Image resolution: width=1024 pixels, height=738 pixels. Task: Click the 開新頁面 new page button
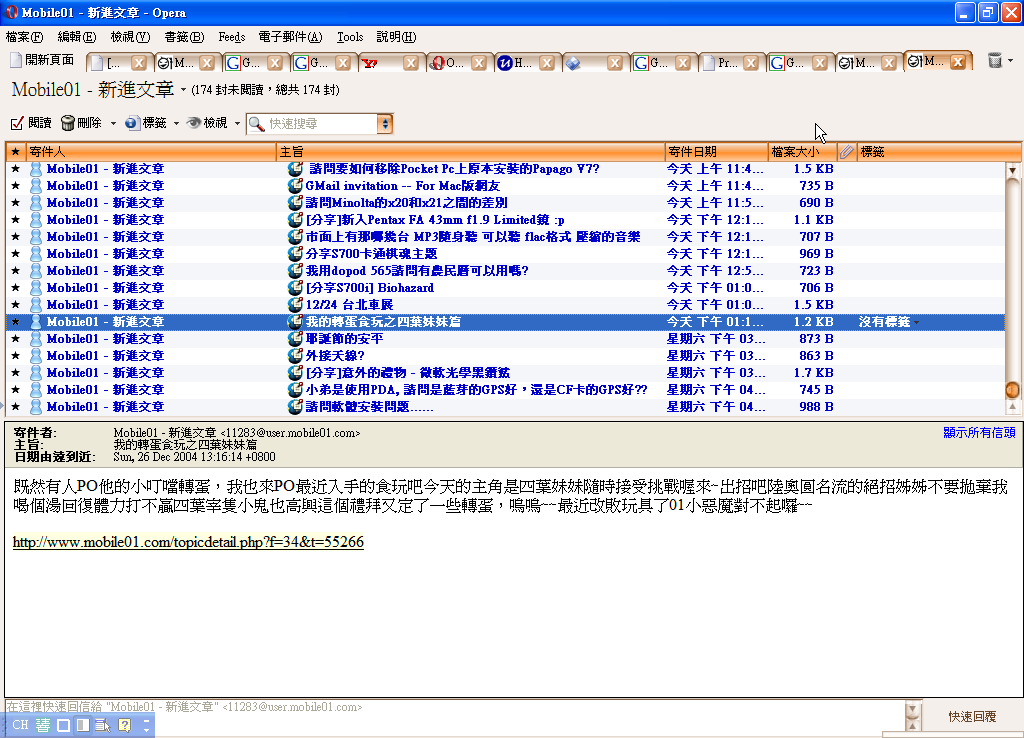(x=42, y=60)
